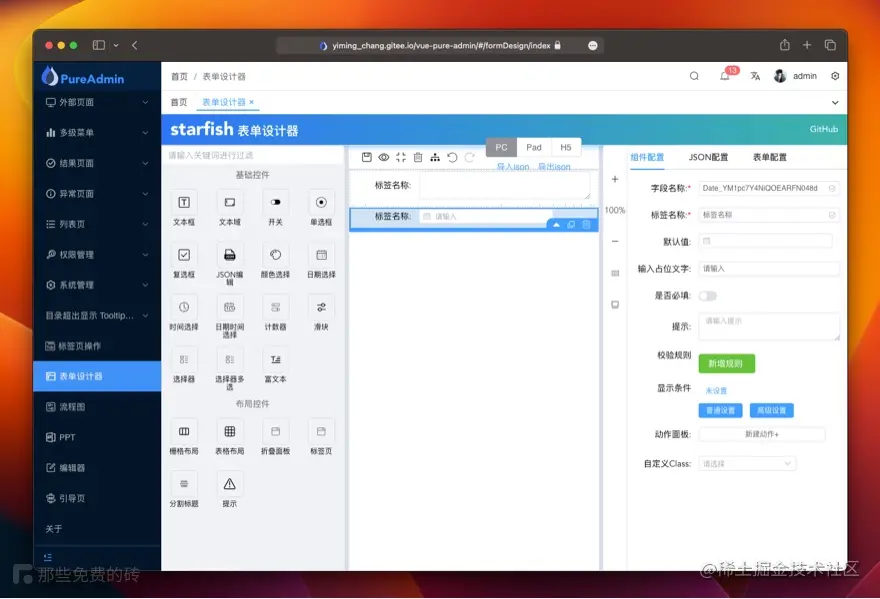880x599 pixels.
Task: Add the 计数器 counter component
Action: pyautogui.click(x=275, y=313)
